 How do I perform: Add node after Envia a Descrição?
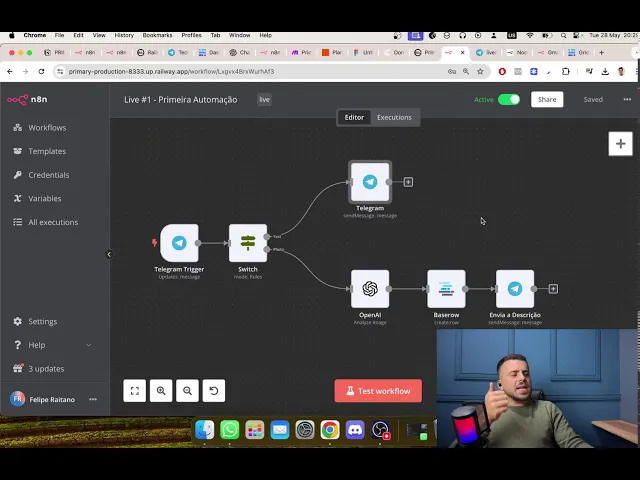pos(553,289)
